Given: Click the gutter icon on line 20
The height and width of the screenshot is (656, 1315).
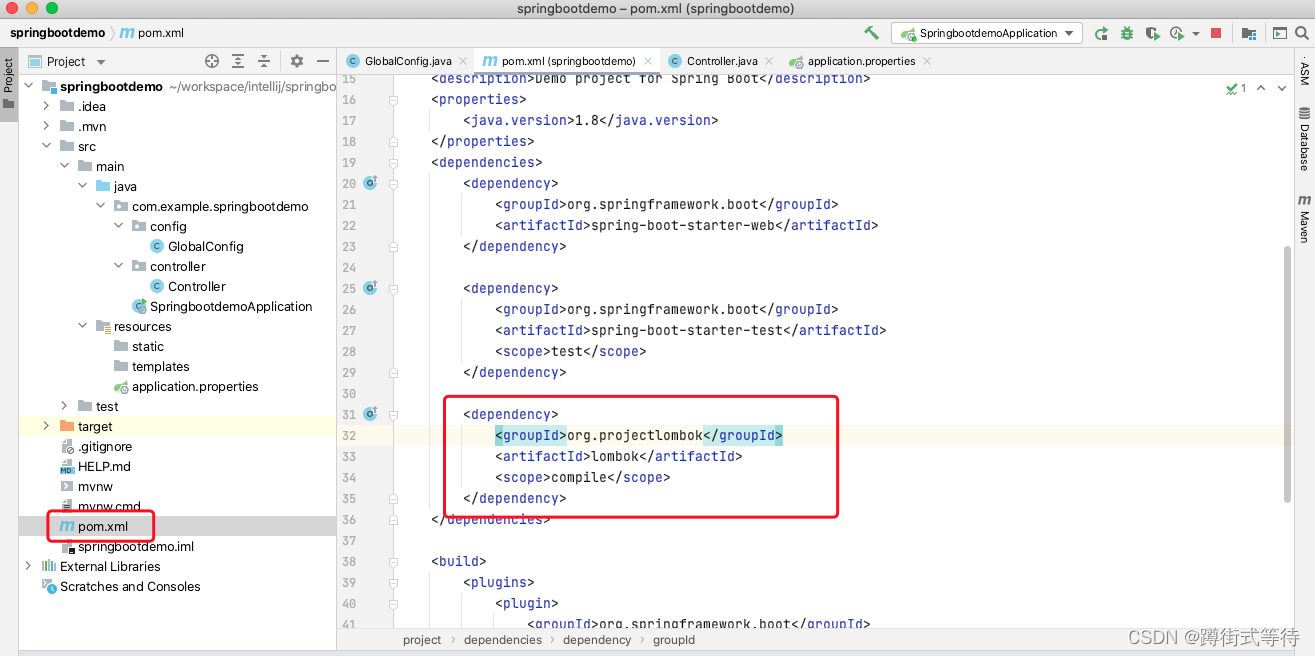Looking at the screenshot, I should click(x=370, y=183).
